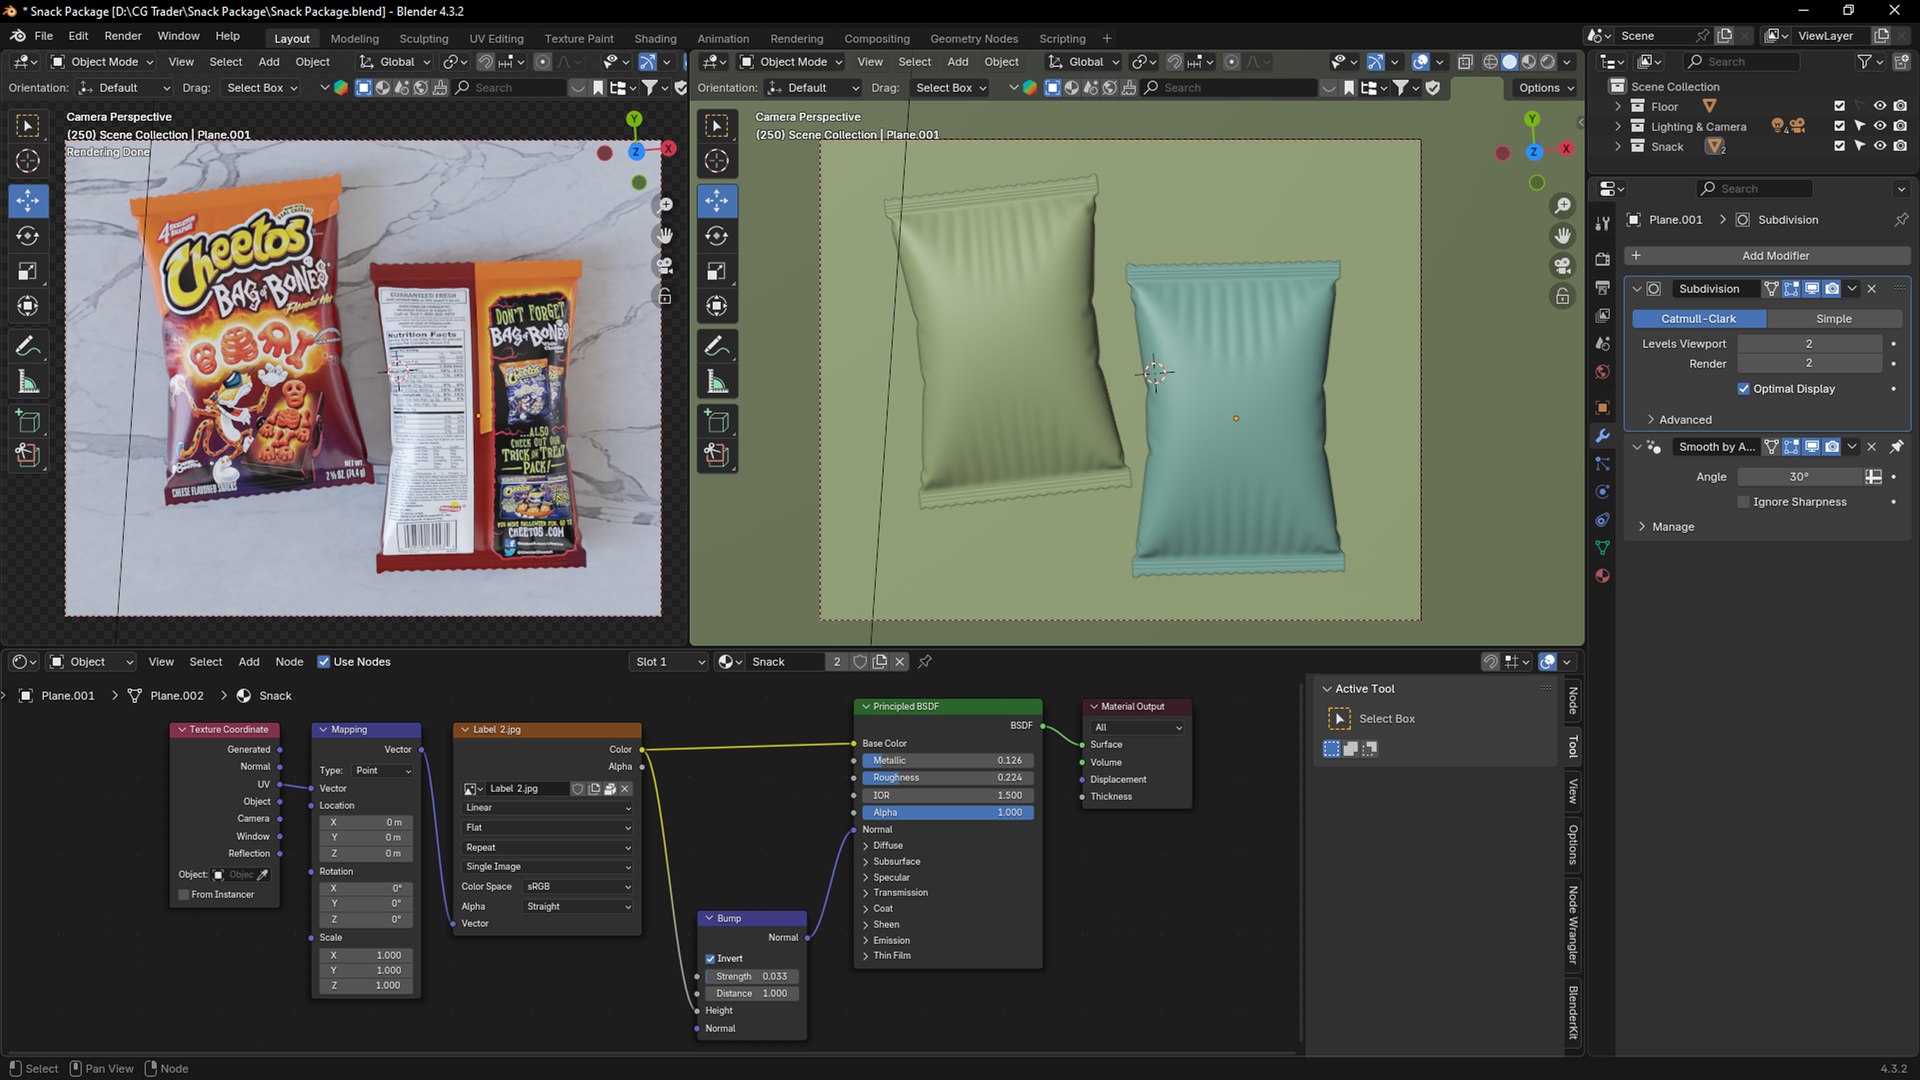Open the Render menu
Image resolution: width=1920 pixels, height=1080 pixels.
123,36
